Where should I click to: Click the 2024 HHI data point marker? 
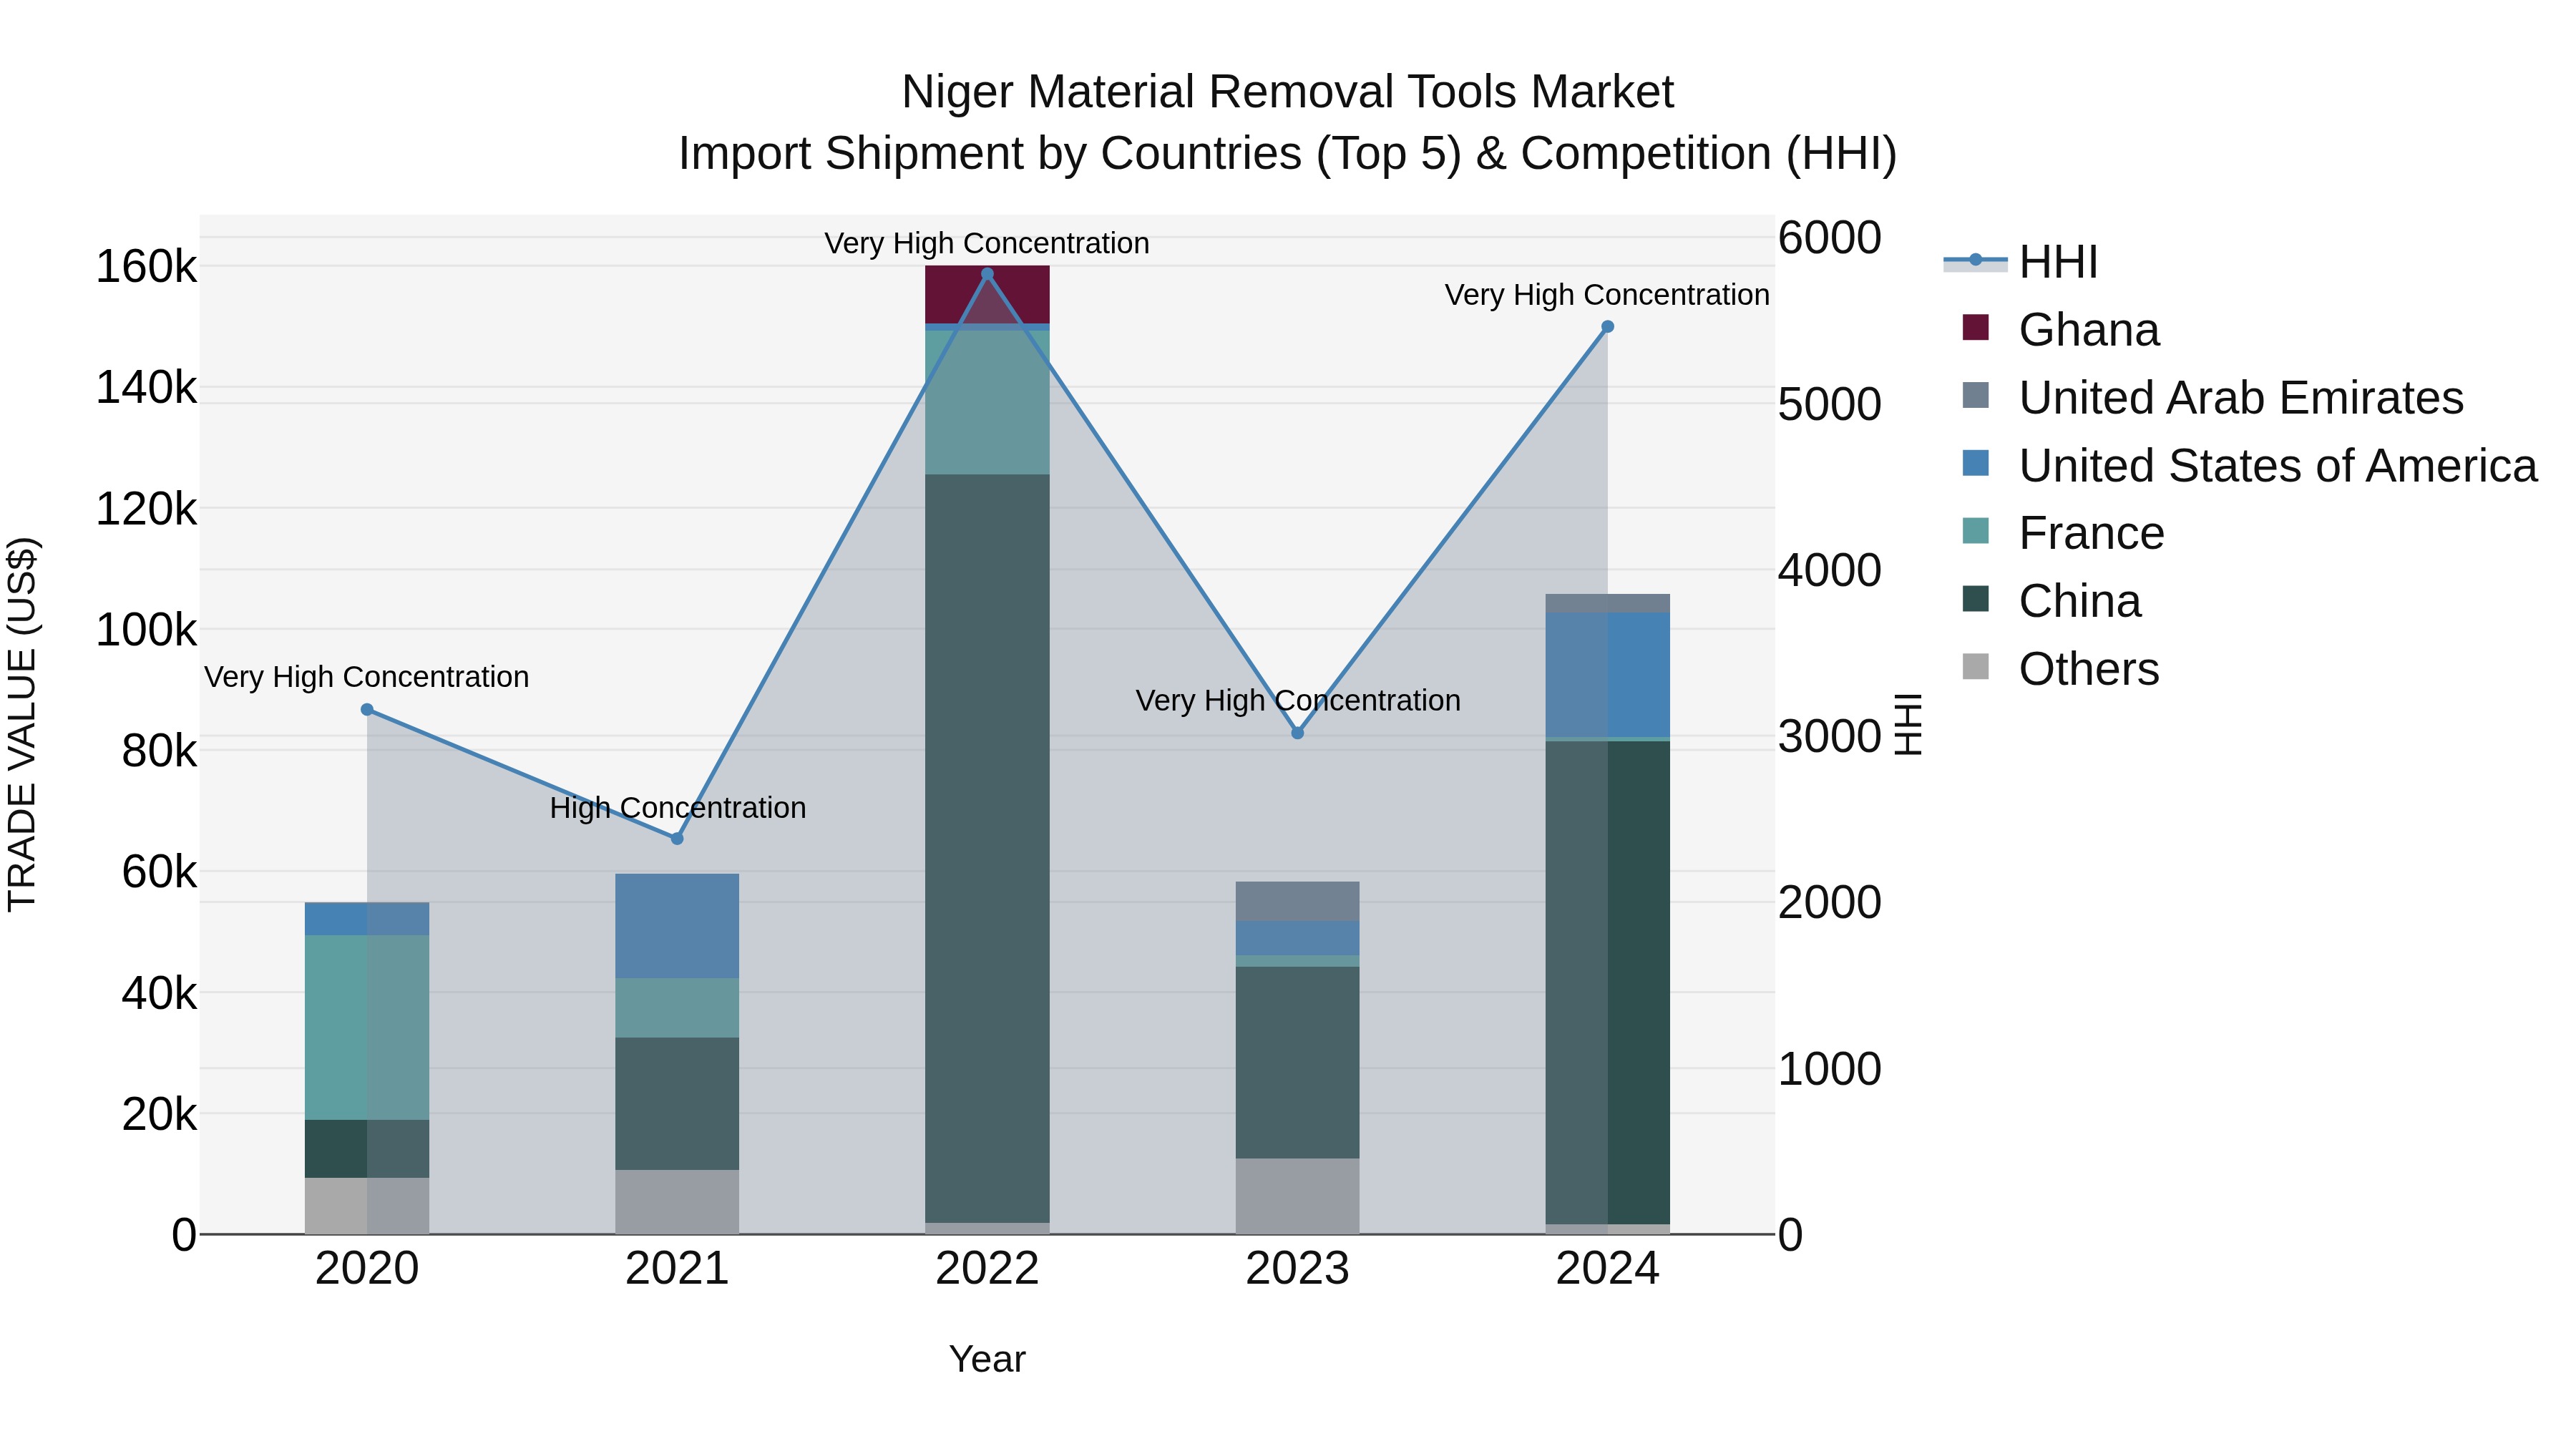point(1608,327)
